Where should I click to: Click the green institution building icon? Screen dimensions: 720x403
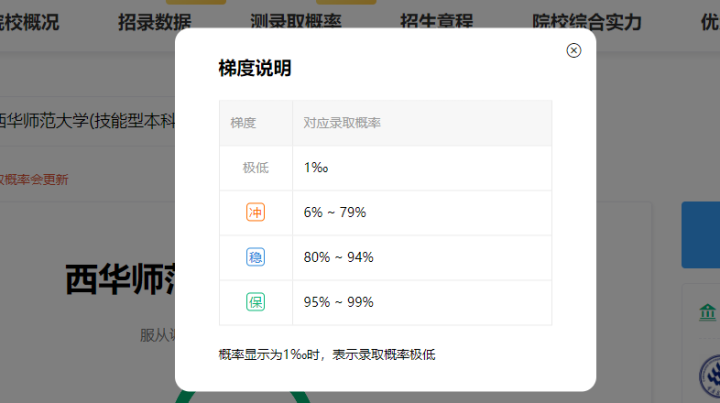(708, 312)
